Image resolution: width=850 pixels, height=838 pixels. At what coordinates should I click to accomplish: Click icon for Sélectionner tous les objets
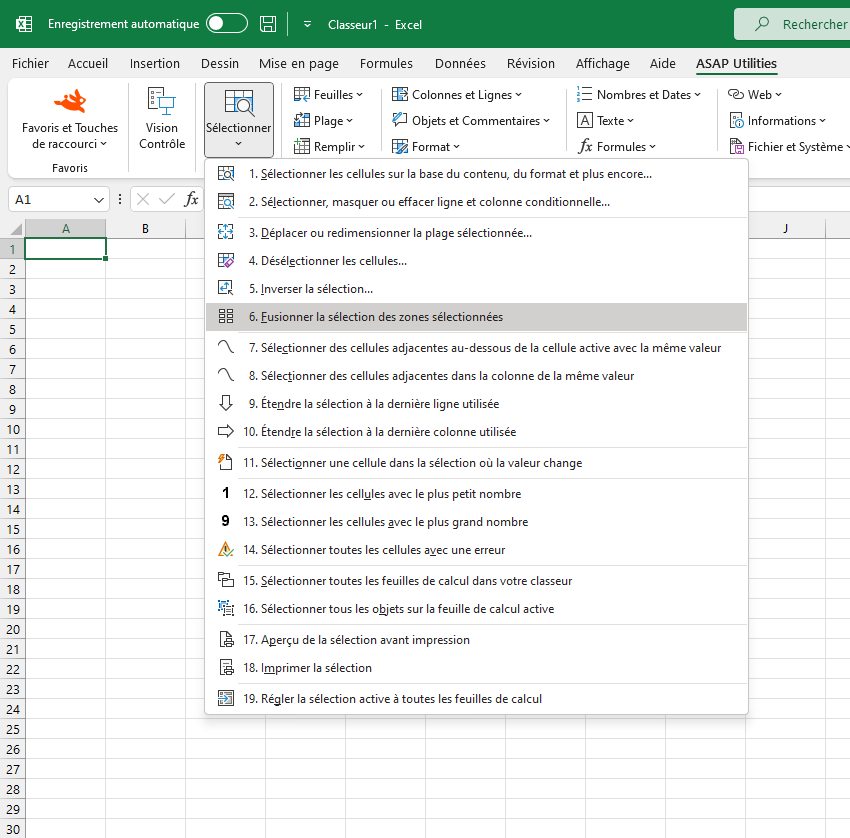226,608
